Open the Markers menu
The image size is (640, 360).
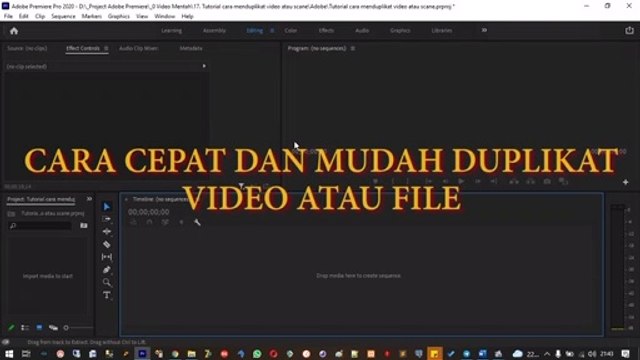91,16
